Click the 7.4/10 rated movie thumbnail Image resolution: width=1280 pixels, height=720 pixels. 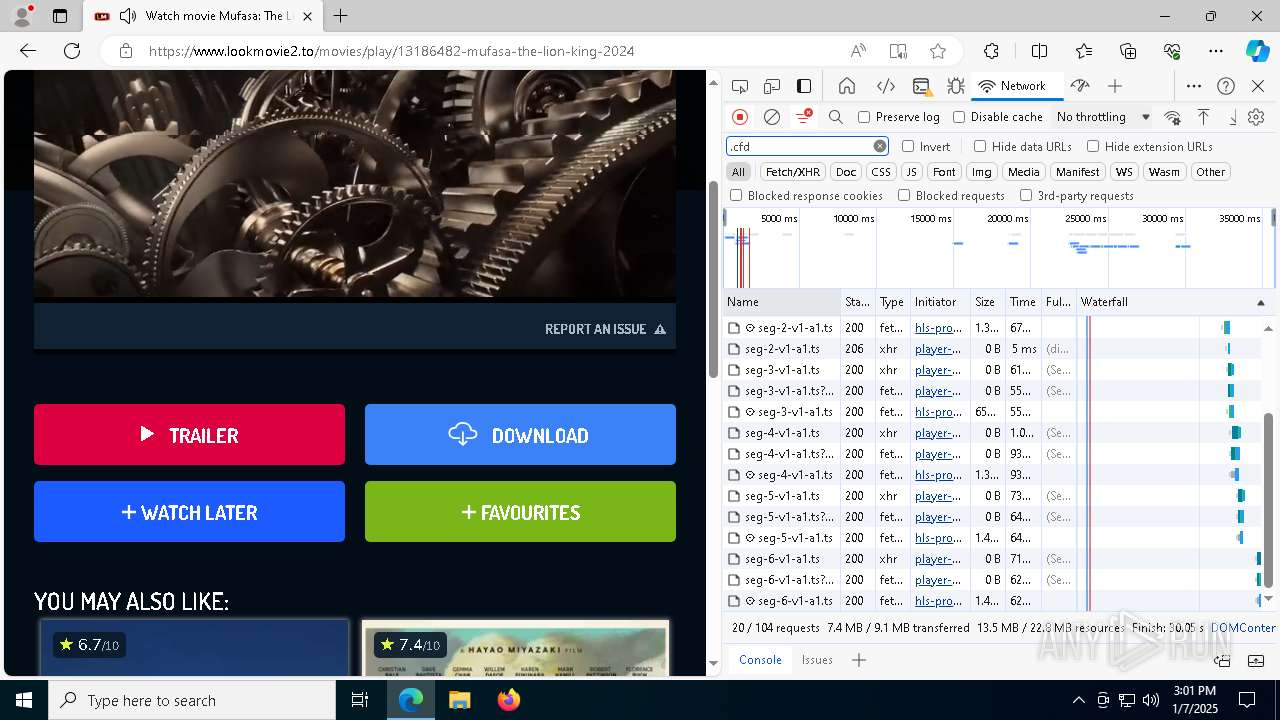click(x=515, y=648)
